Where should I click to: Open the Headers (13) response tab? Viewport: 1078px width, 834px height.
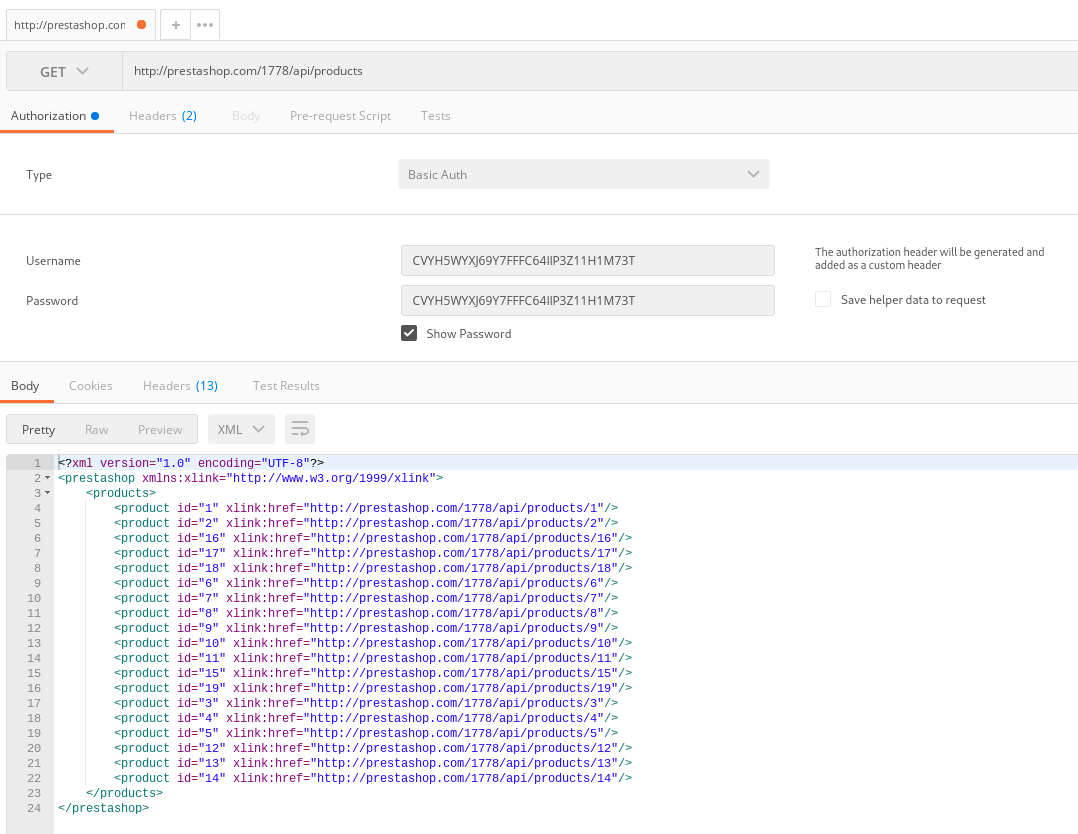pos(180,385)
